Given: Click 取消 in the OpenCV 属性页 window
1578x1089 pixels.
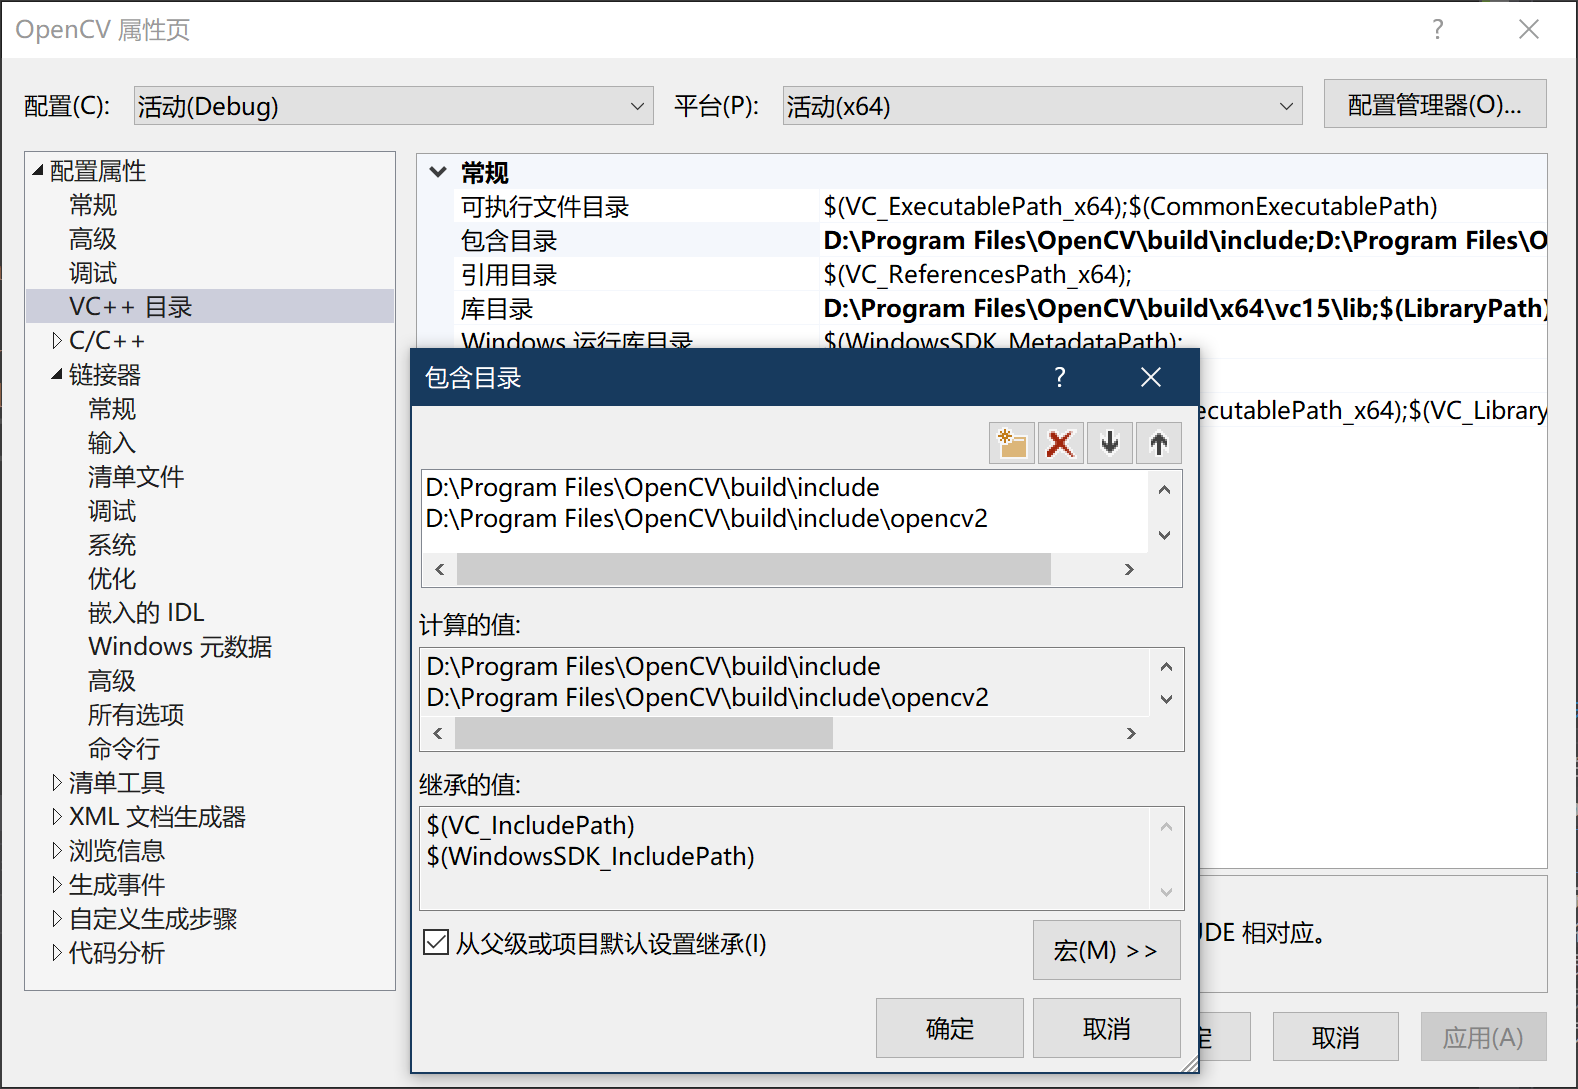Looking at the screenshot, I should pos(1336,1037).
